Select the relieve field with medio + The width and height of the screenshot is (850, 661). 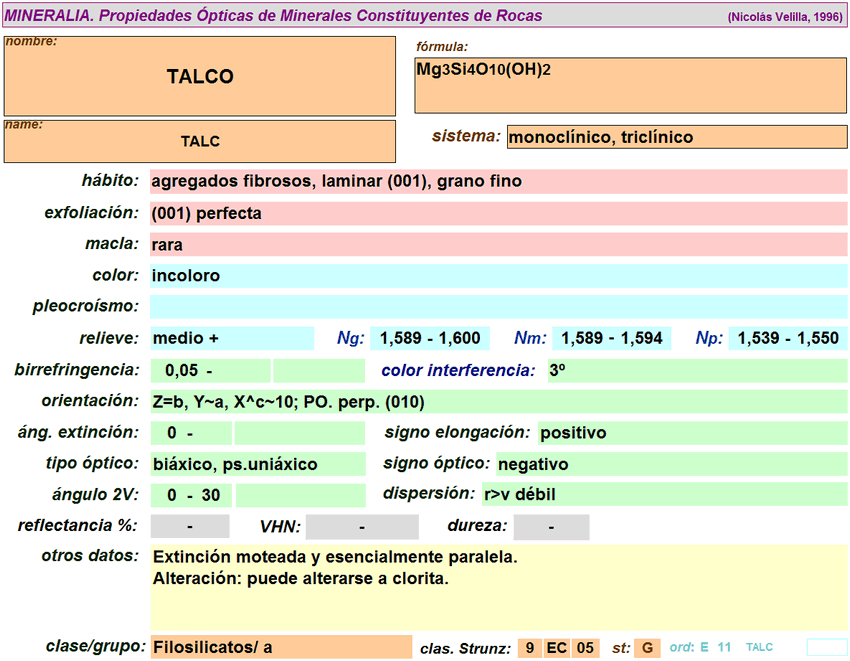(231, 338)
